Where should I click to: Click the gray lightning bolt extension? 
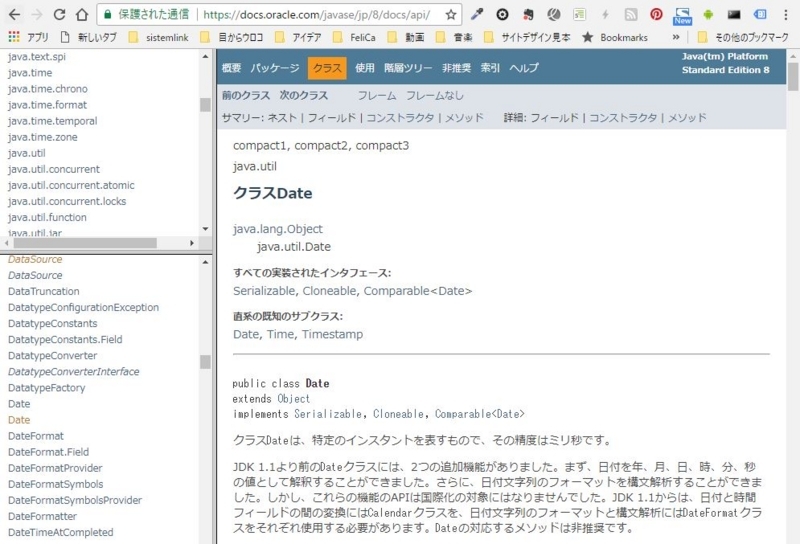coord(605,14)
